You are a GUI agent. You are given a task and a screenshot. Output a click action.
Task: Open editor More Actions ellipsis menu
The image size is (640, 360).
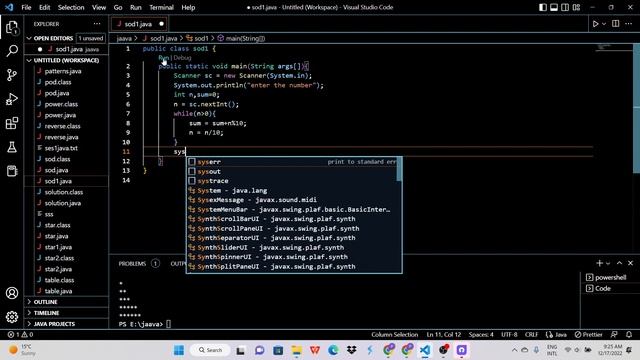(629, 24)
